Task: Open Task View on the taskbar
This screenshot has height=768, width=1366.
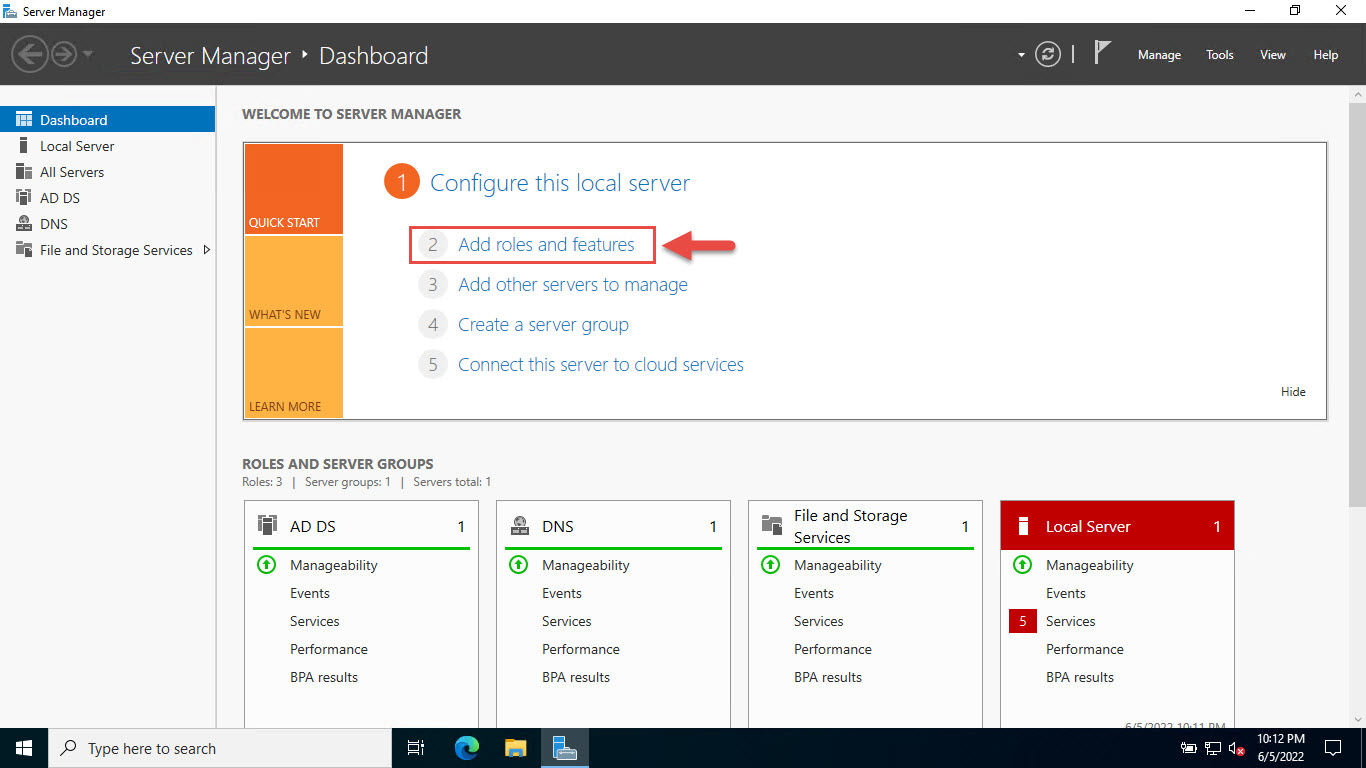Action: [416, 748]
